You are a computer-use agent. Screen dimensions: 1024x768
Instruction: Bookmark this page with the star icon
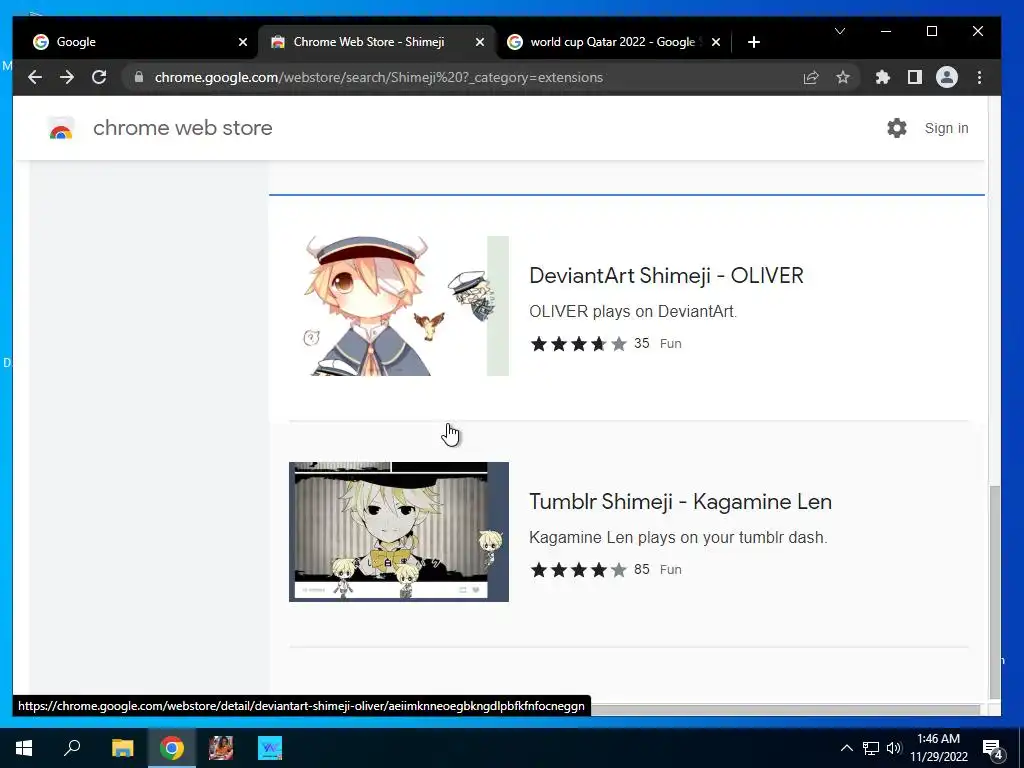843,77
